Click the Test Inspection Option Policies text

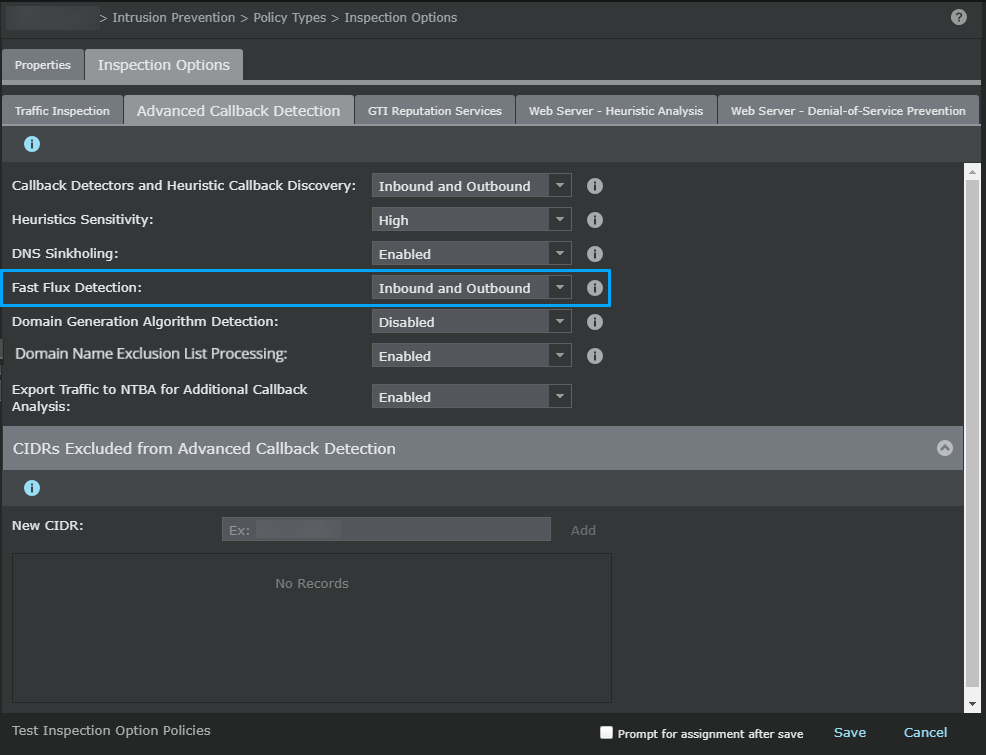(x=111, y=730)
